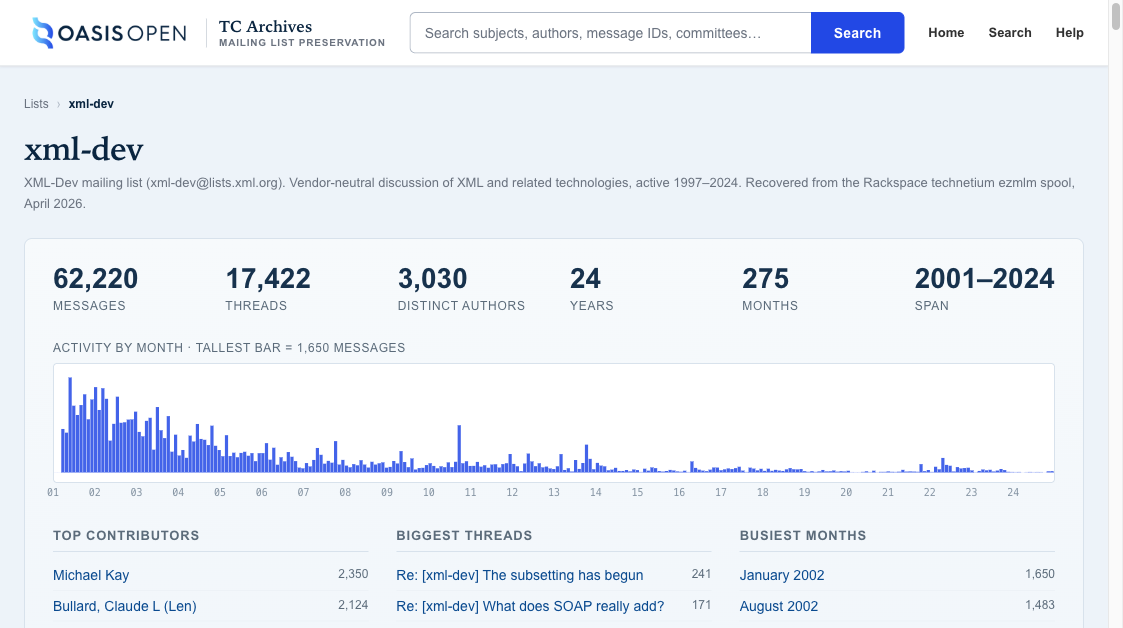Open the Home nav item
Image resolution: width=1123 pixels, height=628 pixels.
pos(946,33)
